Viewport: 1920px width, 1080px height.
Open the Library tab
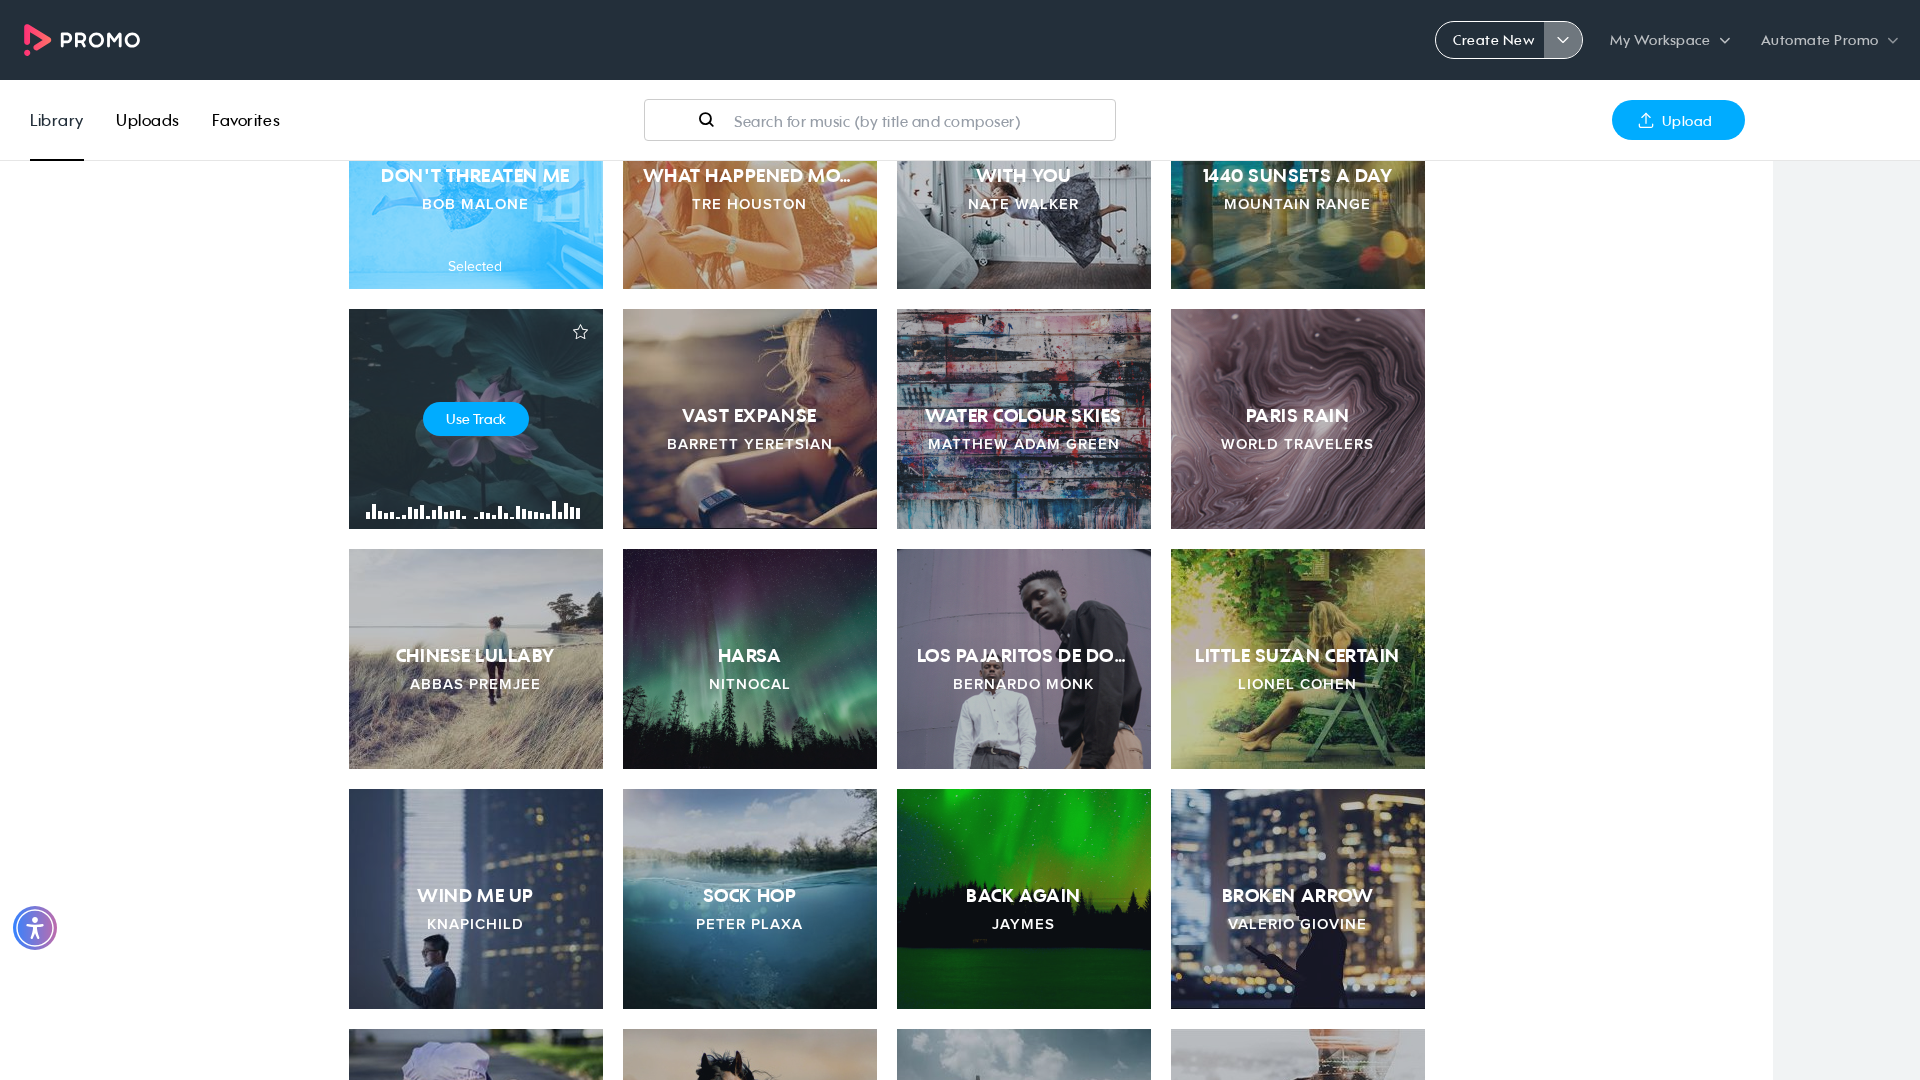(56, 120)
